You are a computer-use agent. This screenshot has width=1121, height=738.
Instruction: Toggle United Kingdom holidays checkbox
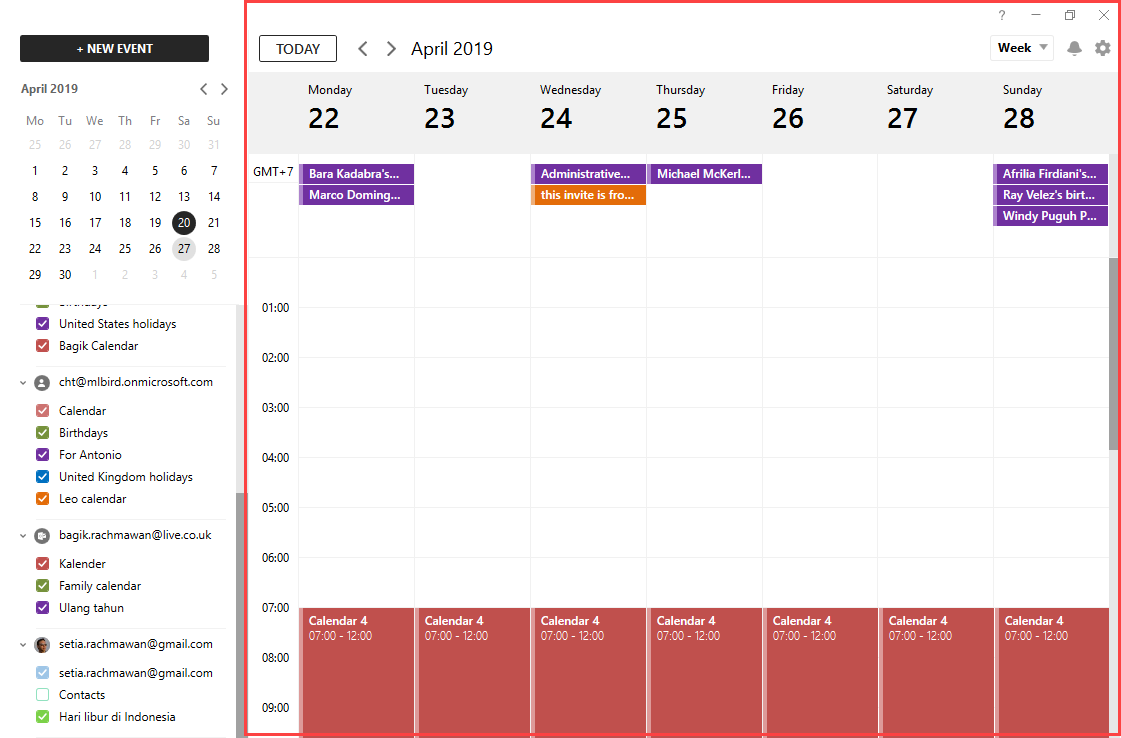tap(42, 477)
